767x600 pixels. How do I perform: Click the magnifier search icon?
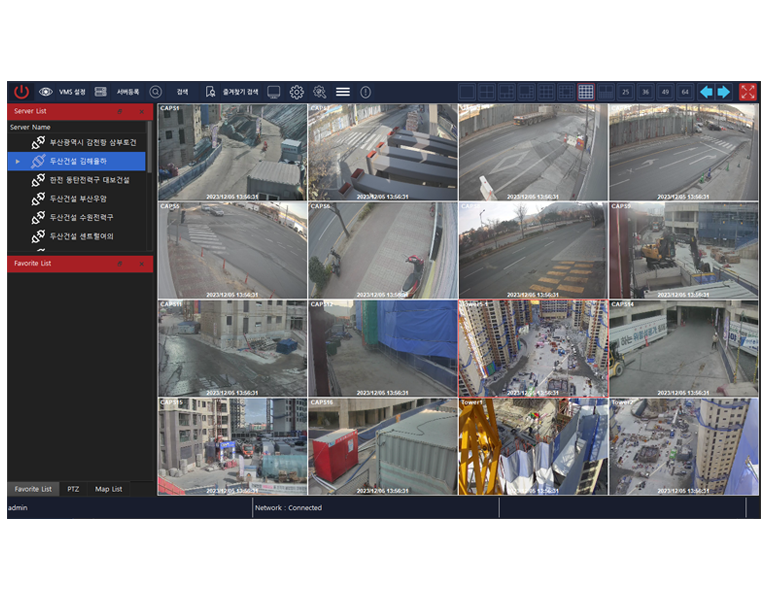point(155,91)
